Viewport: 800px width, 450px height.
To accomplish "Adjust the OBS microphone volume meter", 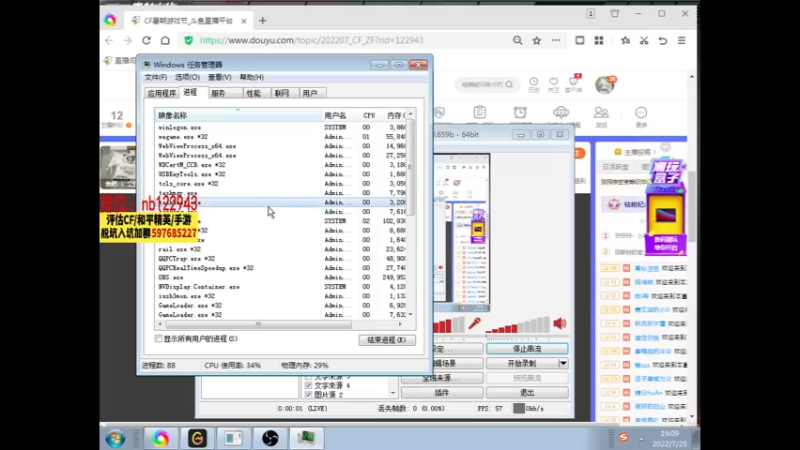I will coord(449,325).
